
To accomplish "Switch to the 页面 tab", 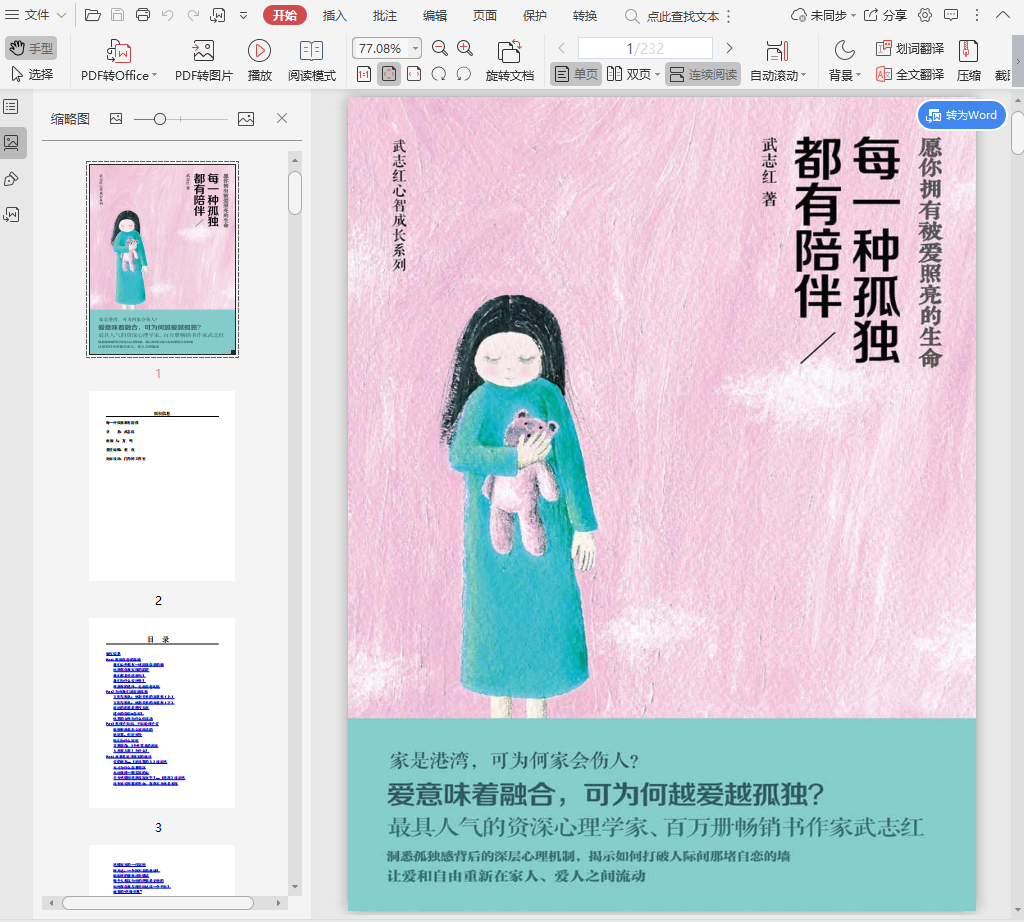I will point(485,16).
